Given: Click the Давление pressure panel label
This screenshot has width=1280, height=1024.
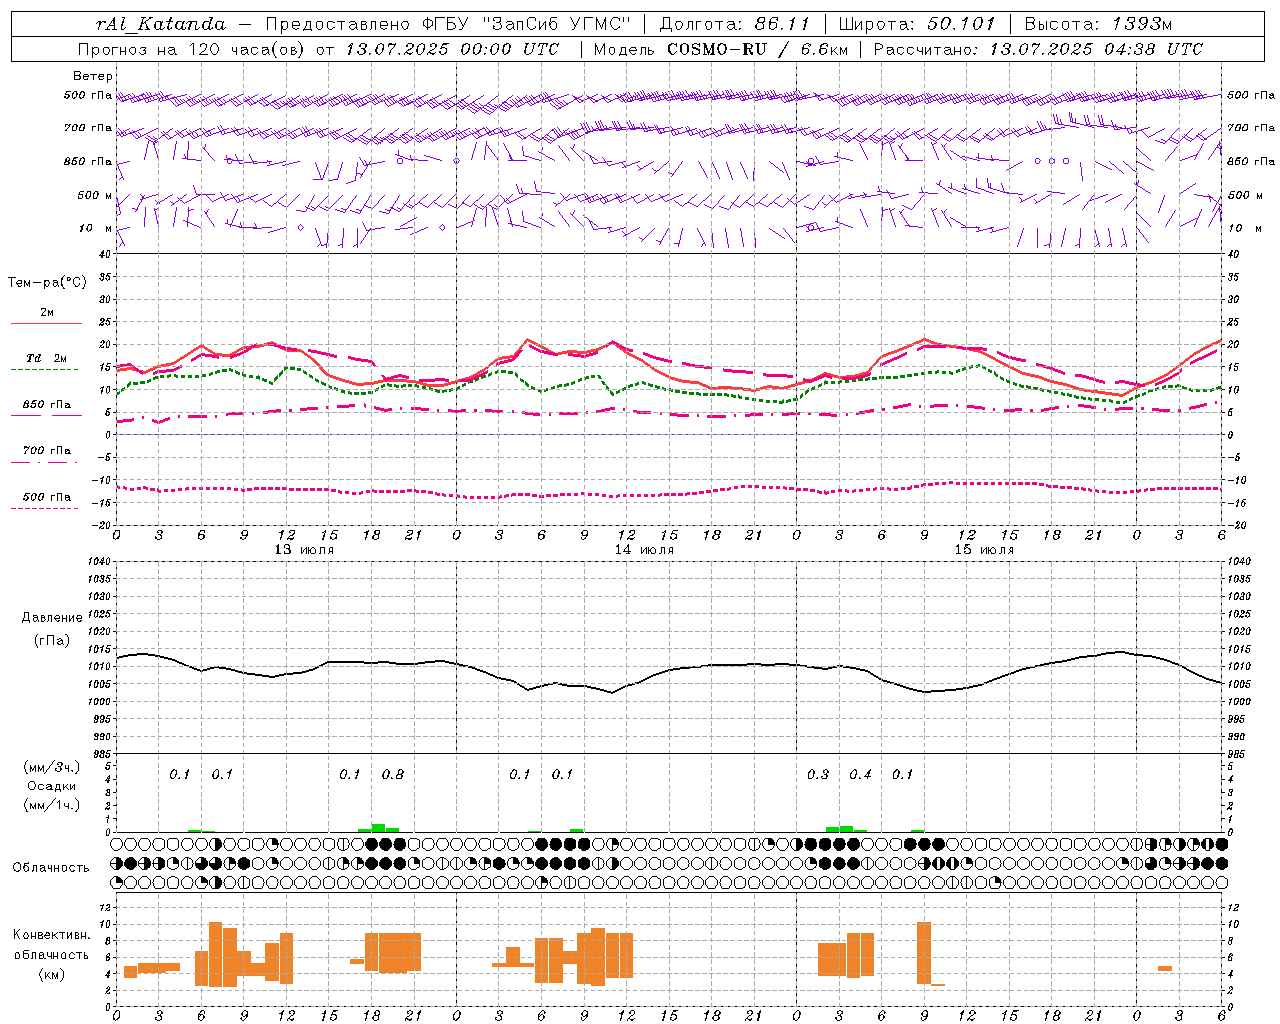Looking at the screenshot, I should click(x=52, y=618).
